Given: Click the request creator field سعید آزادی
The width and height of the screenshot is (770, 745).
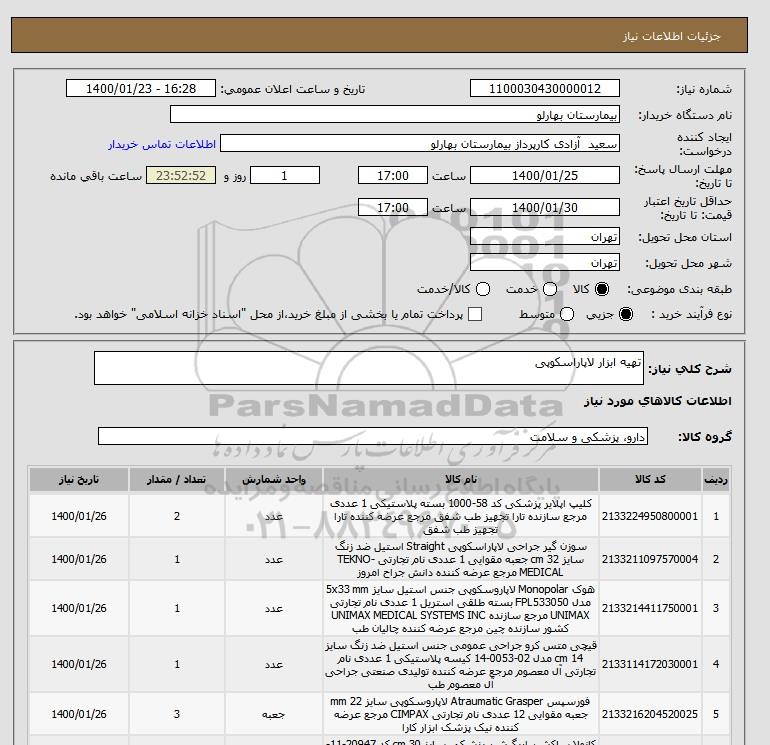Looking at the screenshot, I should click(x=420, y=144).
